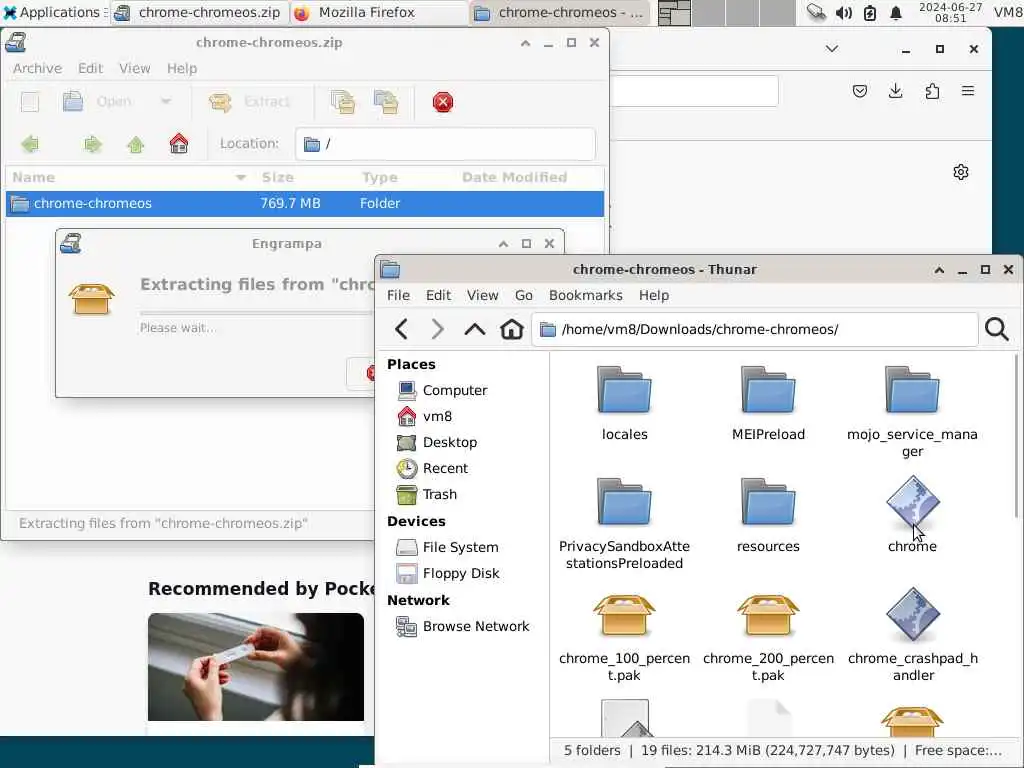Open Thunar Edit menu
The width and height of the screenshot is (1024, 768).
tap(438, 295)
